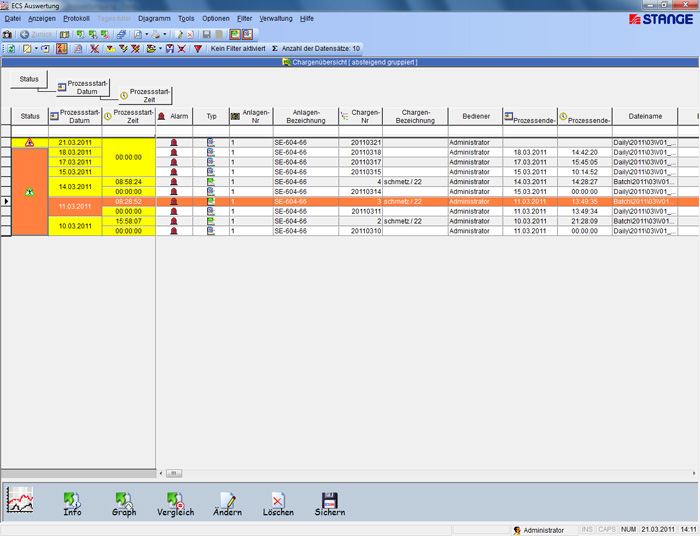Click the Status grouping button
700x536 pixels.
tap(29, 78)
